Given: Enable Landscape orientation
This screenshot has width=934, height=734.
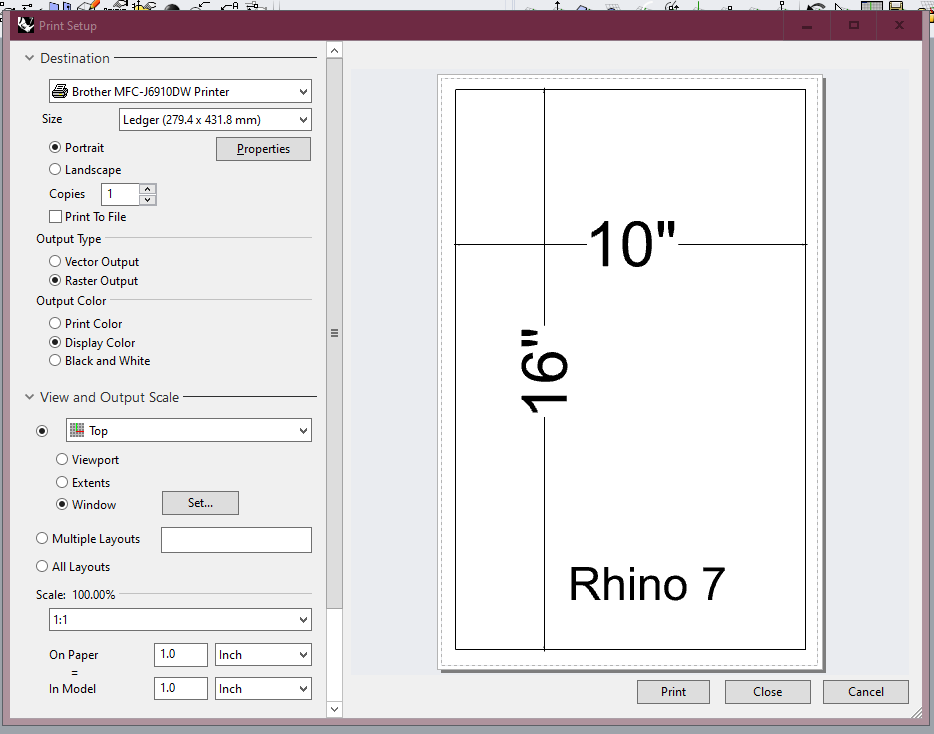Looking at the screenshot, I should [x=56, y=169].
